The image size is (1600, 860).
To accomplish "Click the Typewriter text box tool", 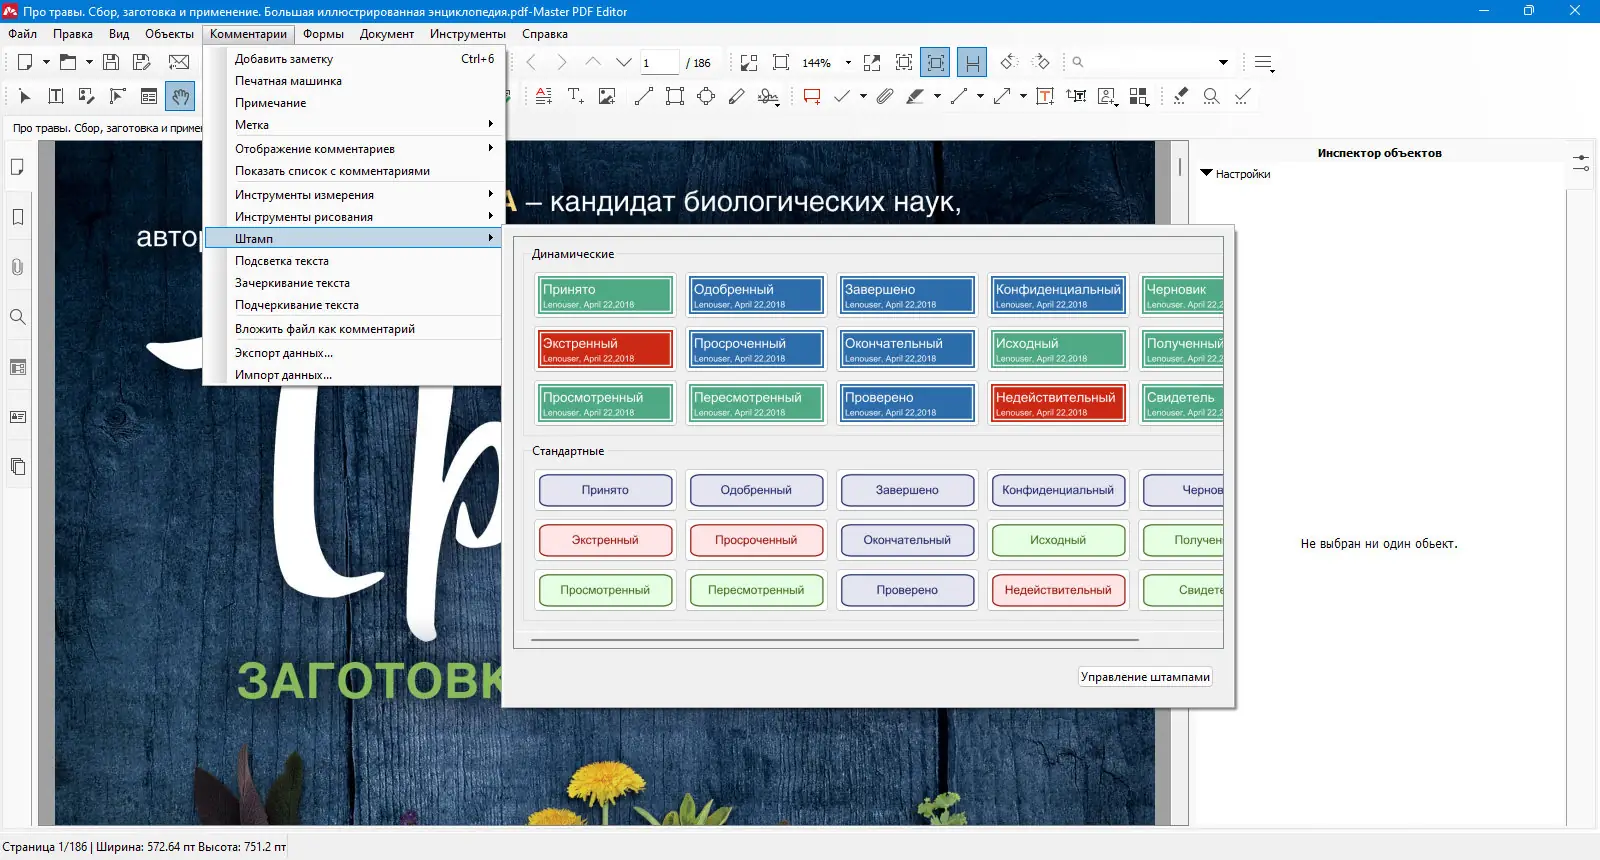I will 1045,96.
